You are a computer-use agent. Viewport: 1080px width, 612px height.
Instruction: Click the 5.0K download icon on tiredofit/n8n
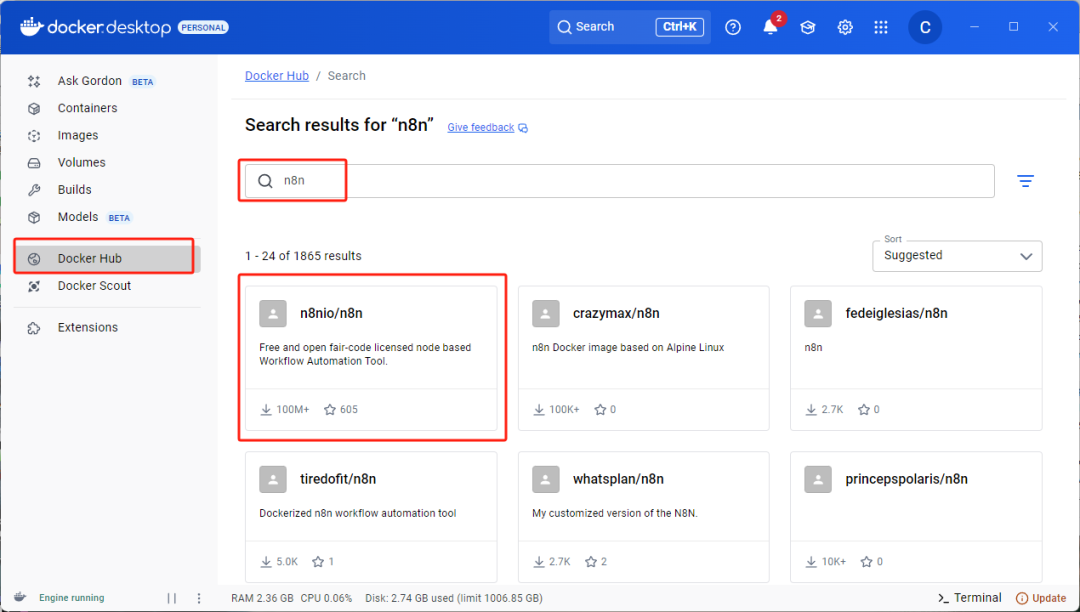pyautogui.click(x=266, y=562)
